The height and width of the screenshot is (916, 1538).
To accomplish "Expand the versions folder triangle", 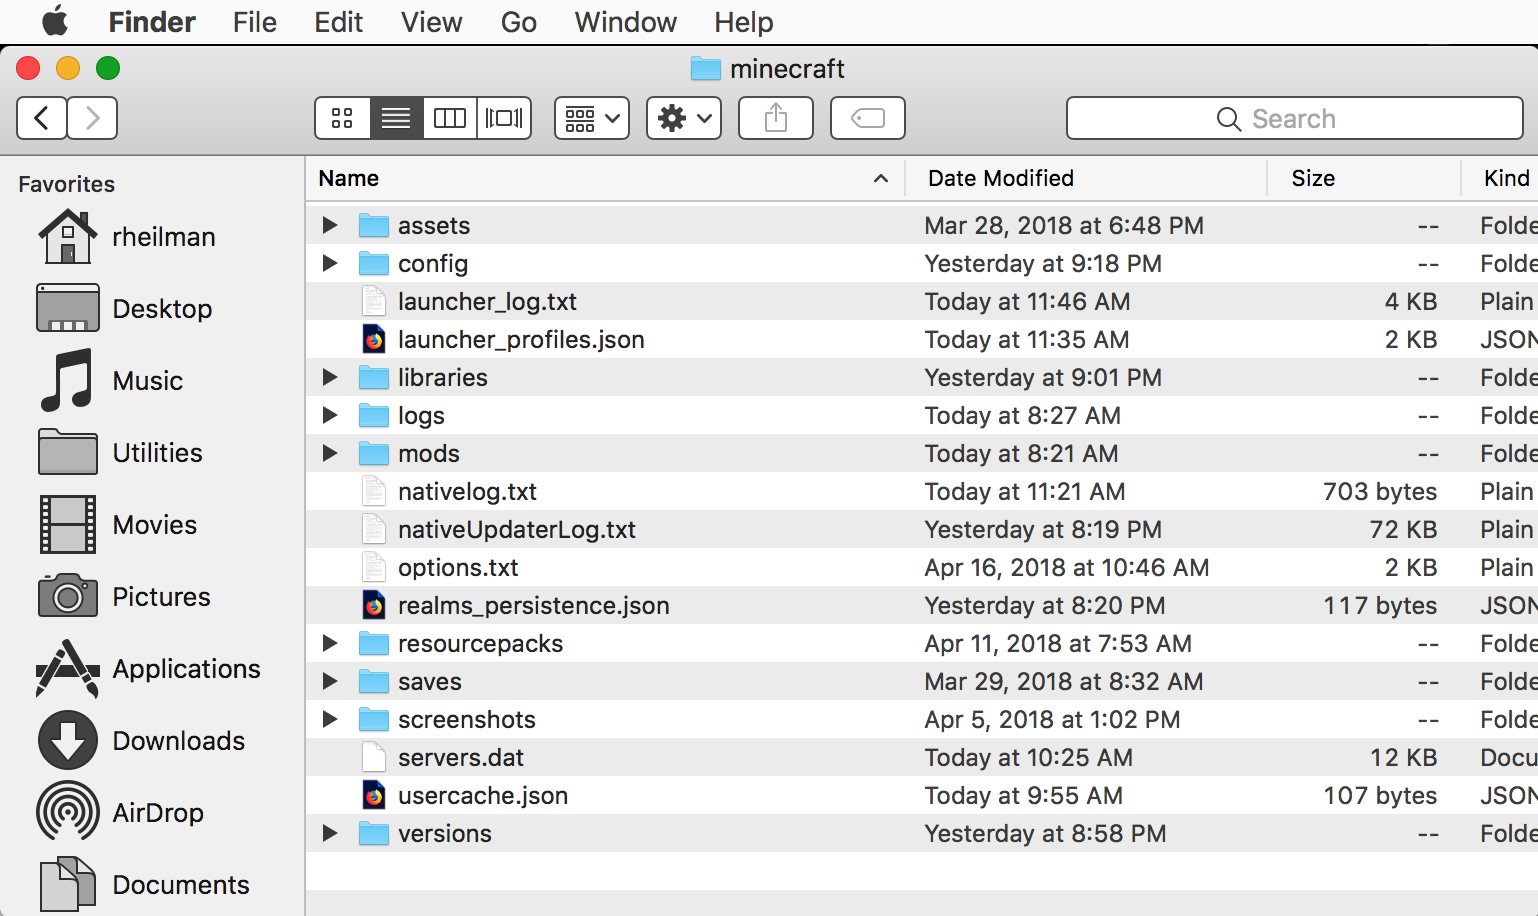I will pyautogui.click(x=330, y=833).
